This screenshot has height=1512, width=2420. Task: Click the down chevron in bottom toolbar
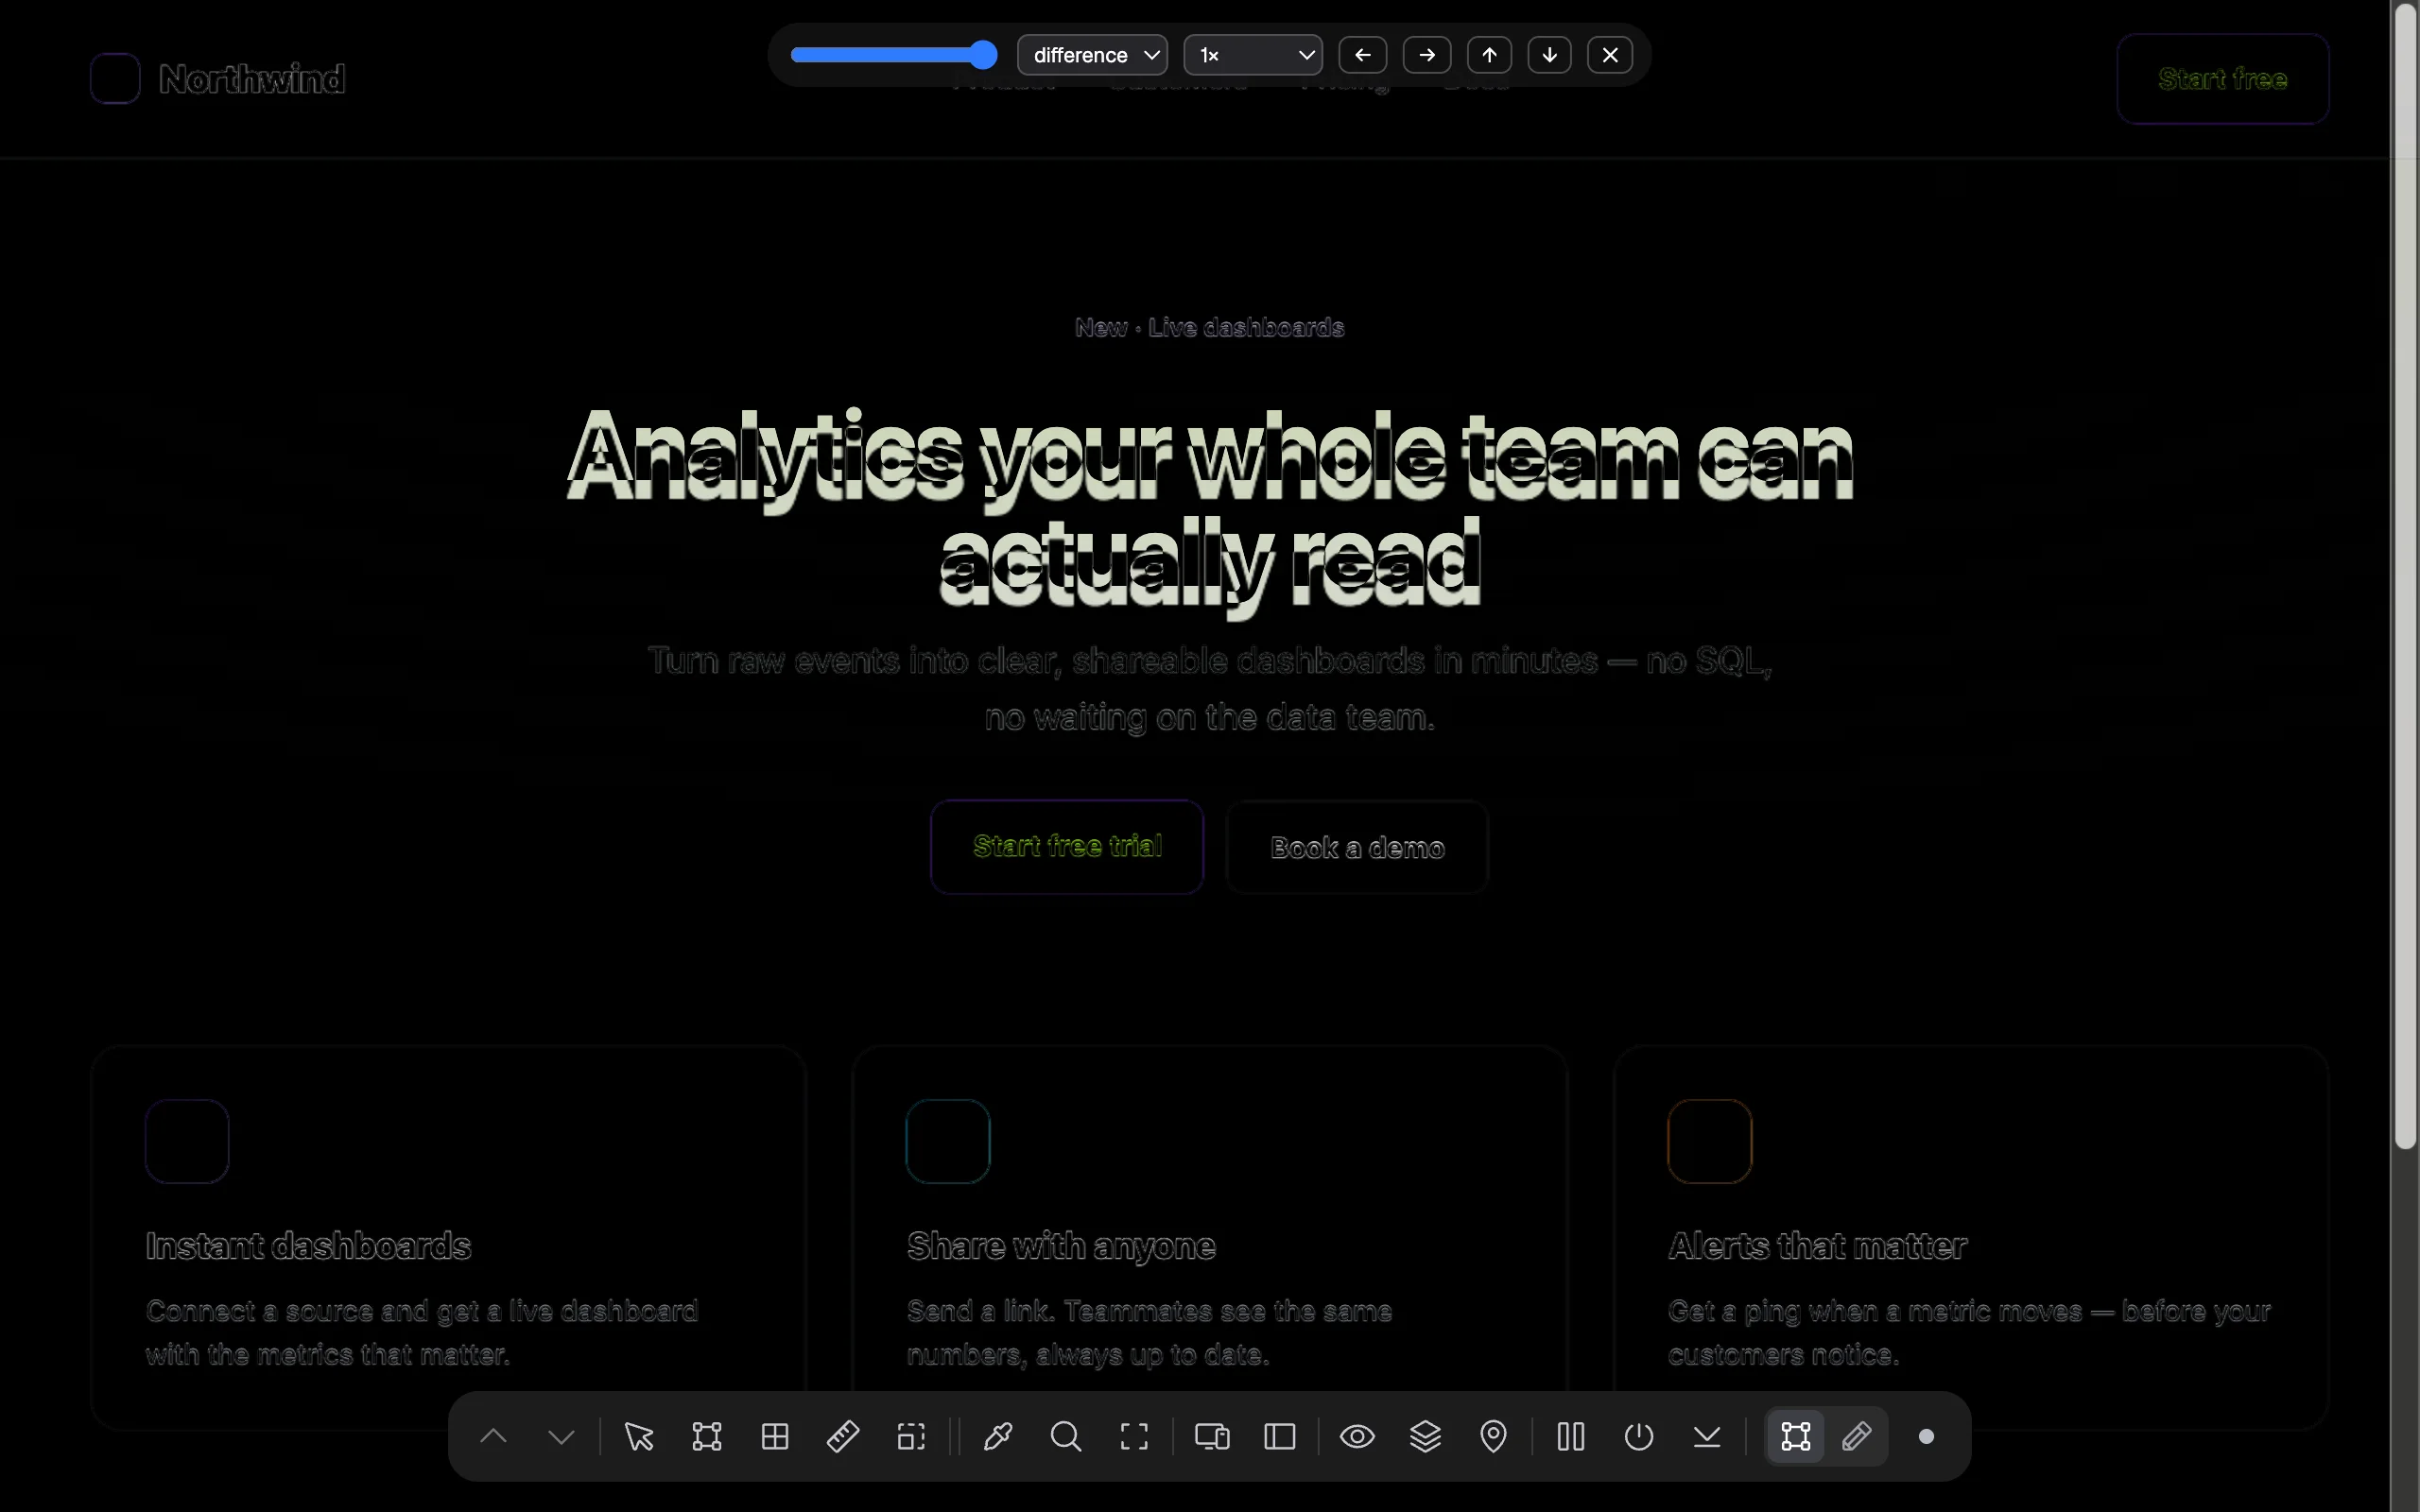point(562,1437)
